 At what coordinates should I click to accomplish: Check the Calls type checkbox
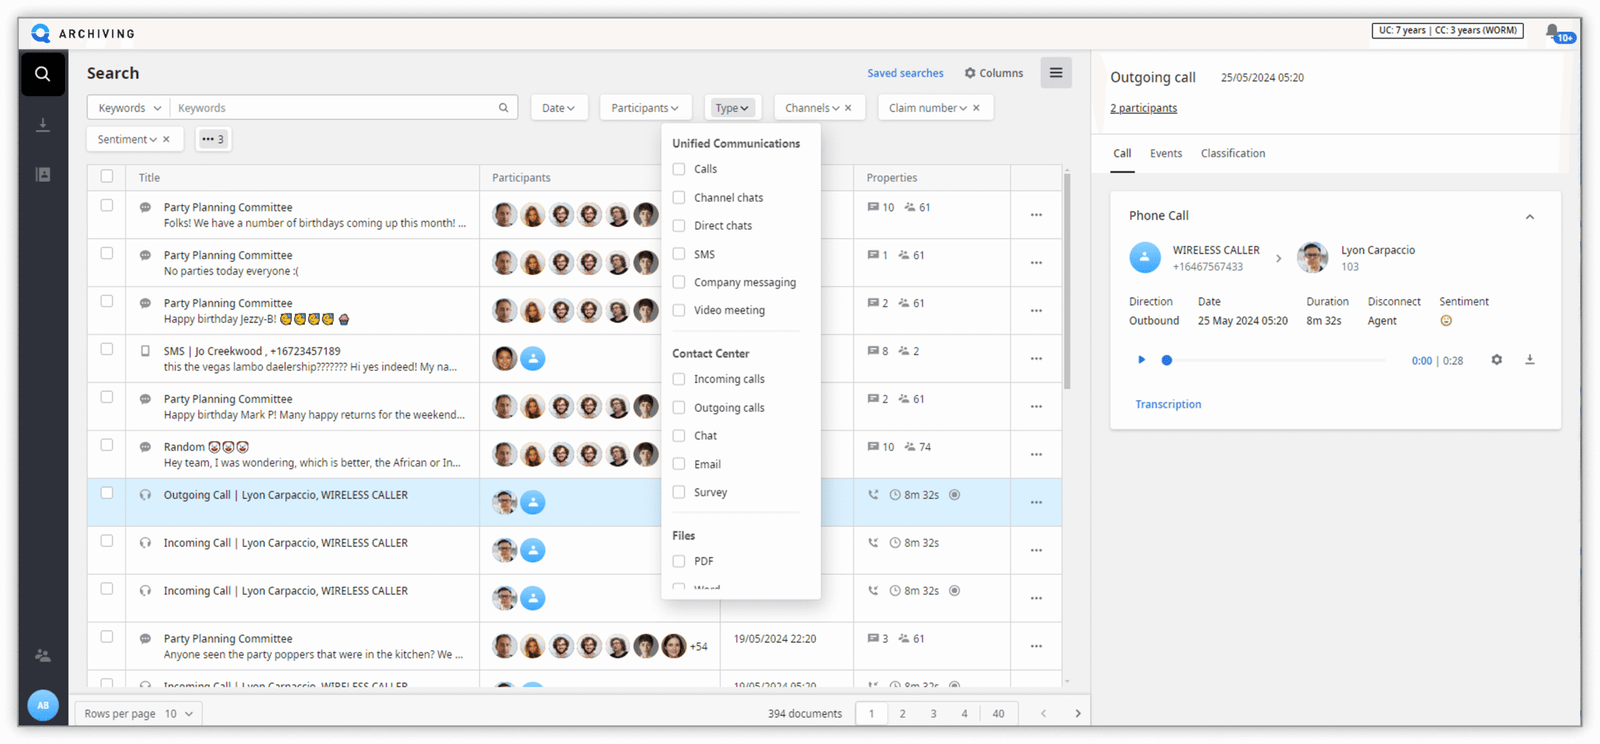coord(679,169)
